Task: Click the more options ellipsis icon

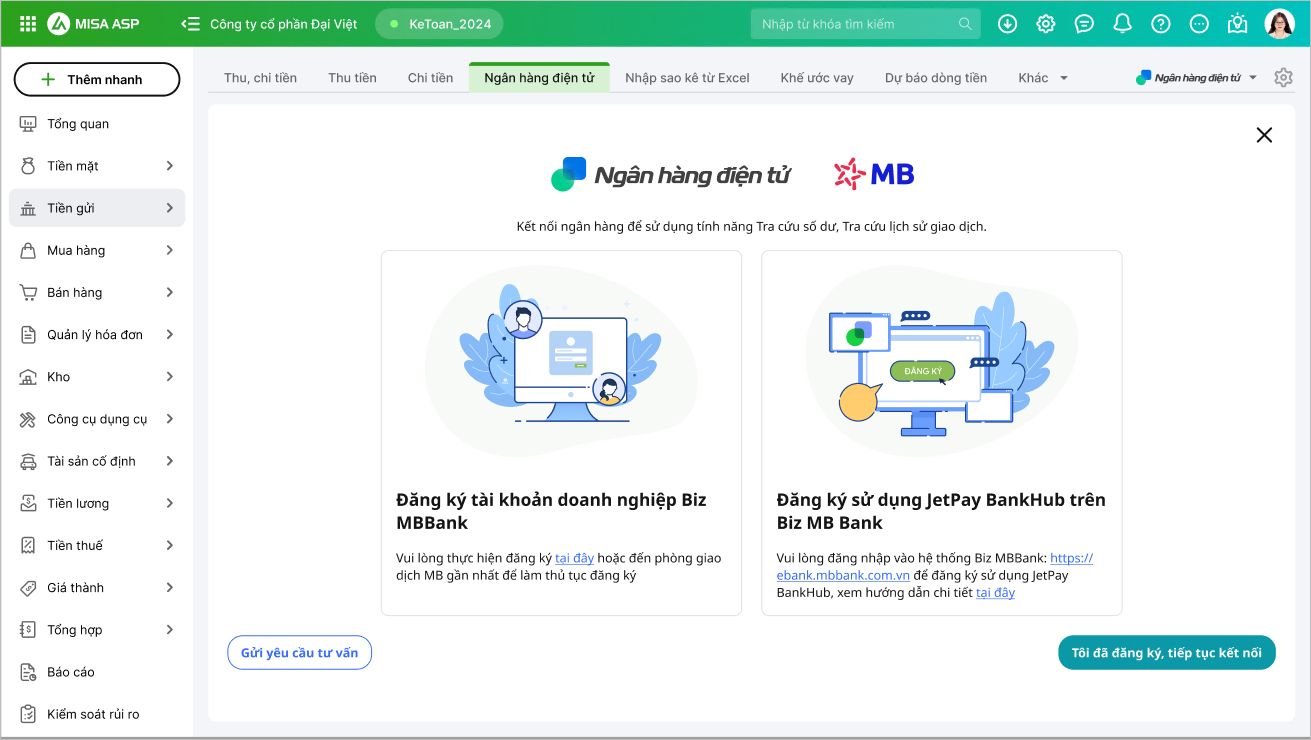Action: coord(1200,24)
